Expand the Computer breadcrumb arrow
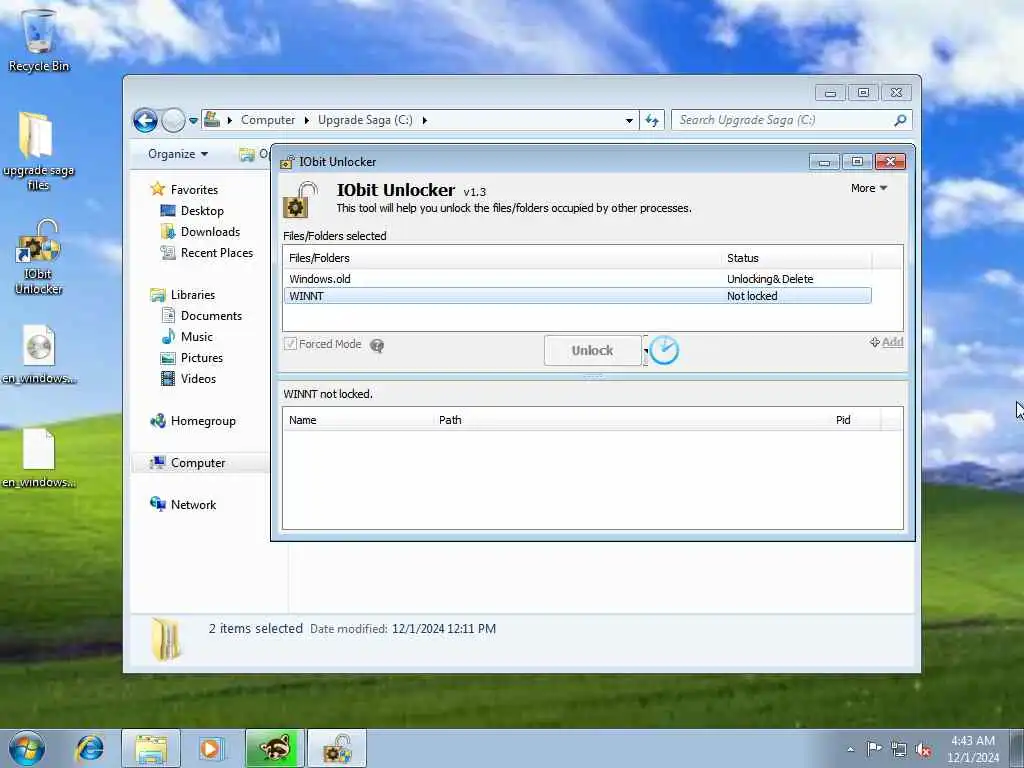Screen dimensions: 1024x768 [306, 120]
